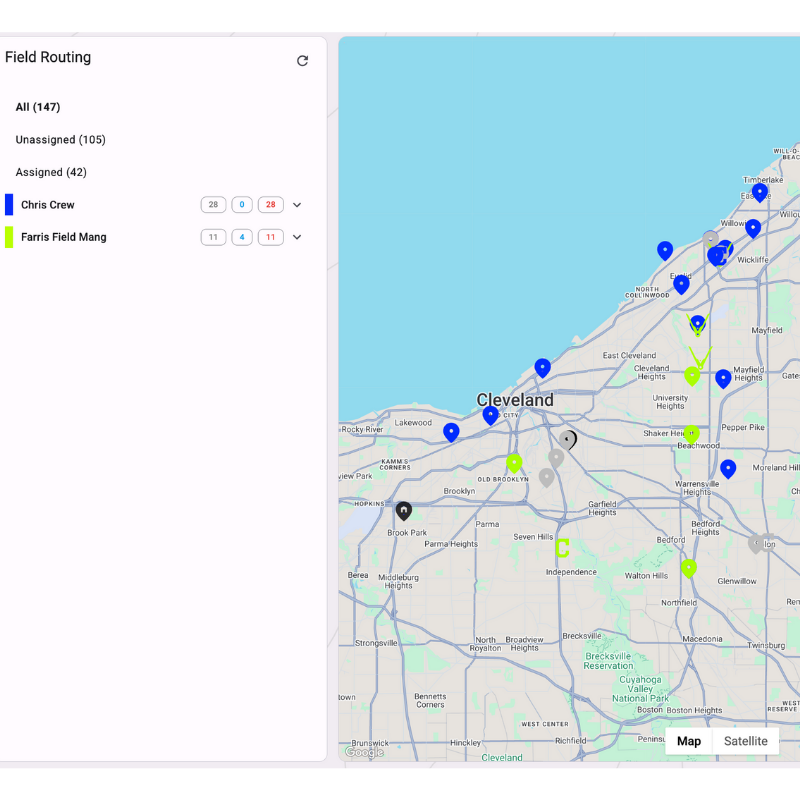Select the blue pin on lakeshore northeast of Cleveland
This screenshot has width=800, height=800.
tap(542, 368)
